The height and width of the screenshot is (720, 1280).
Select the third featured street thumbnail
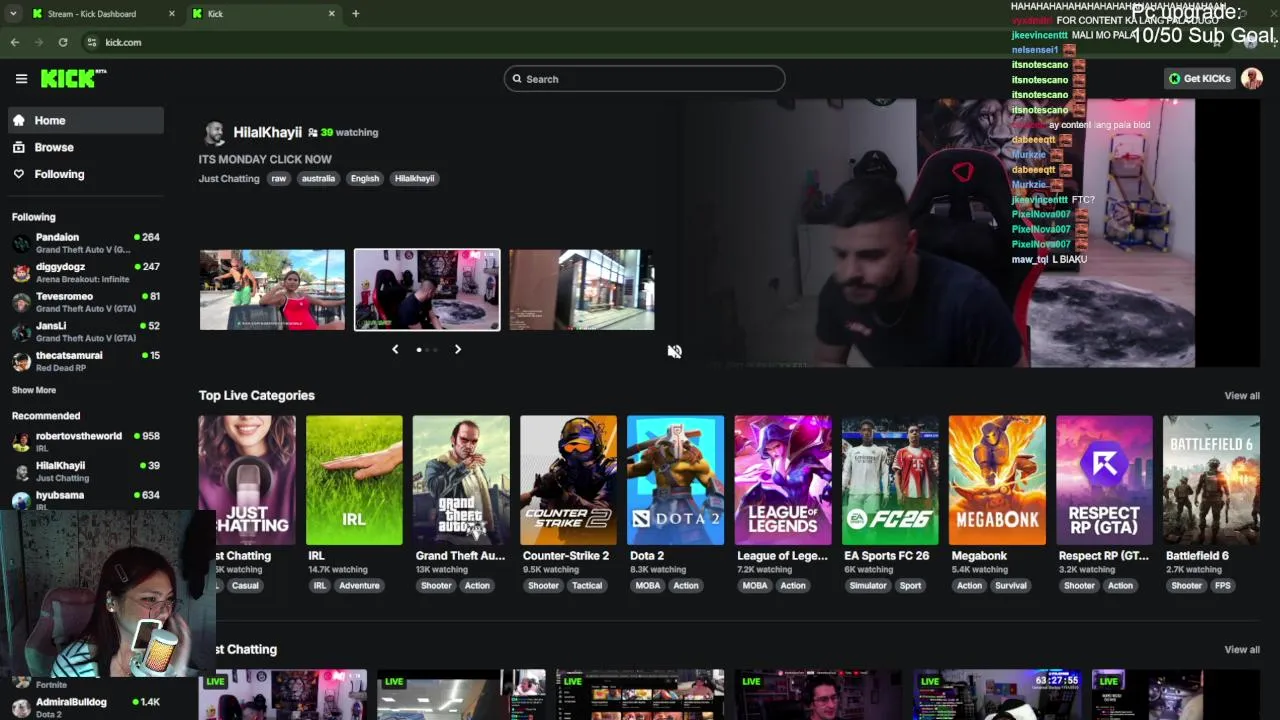point(582,290)
